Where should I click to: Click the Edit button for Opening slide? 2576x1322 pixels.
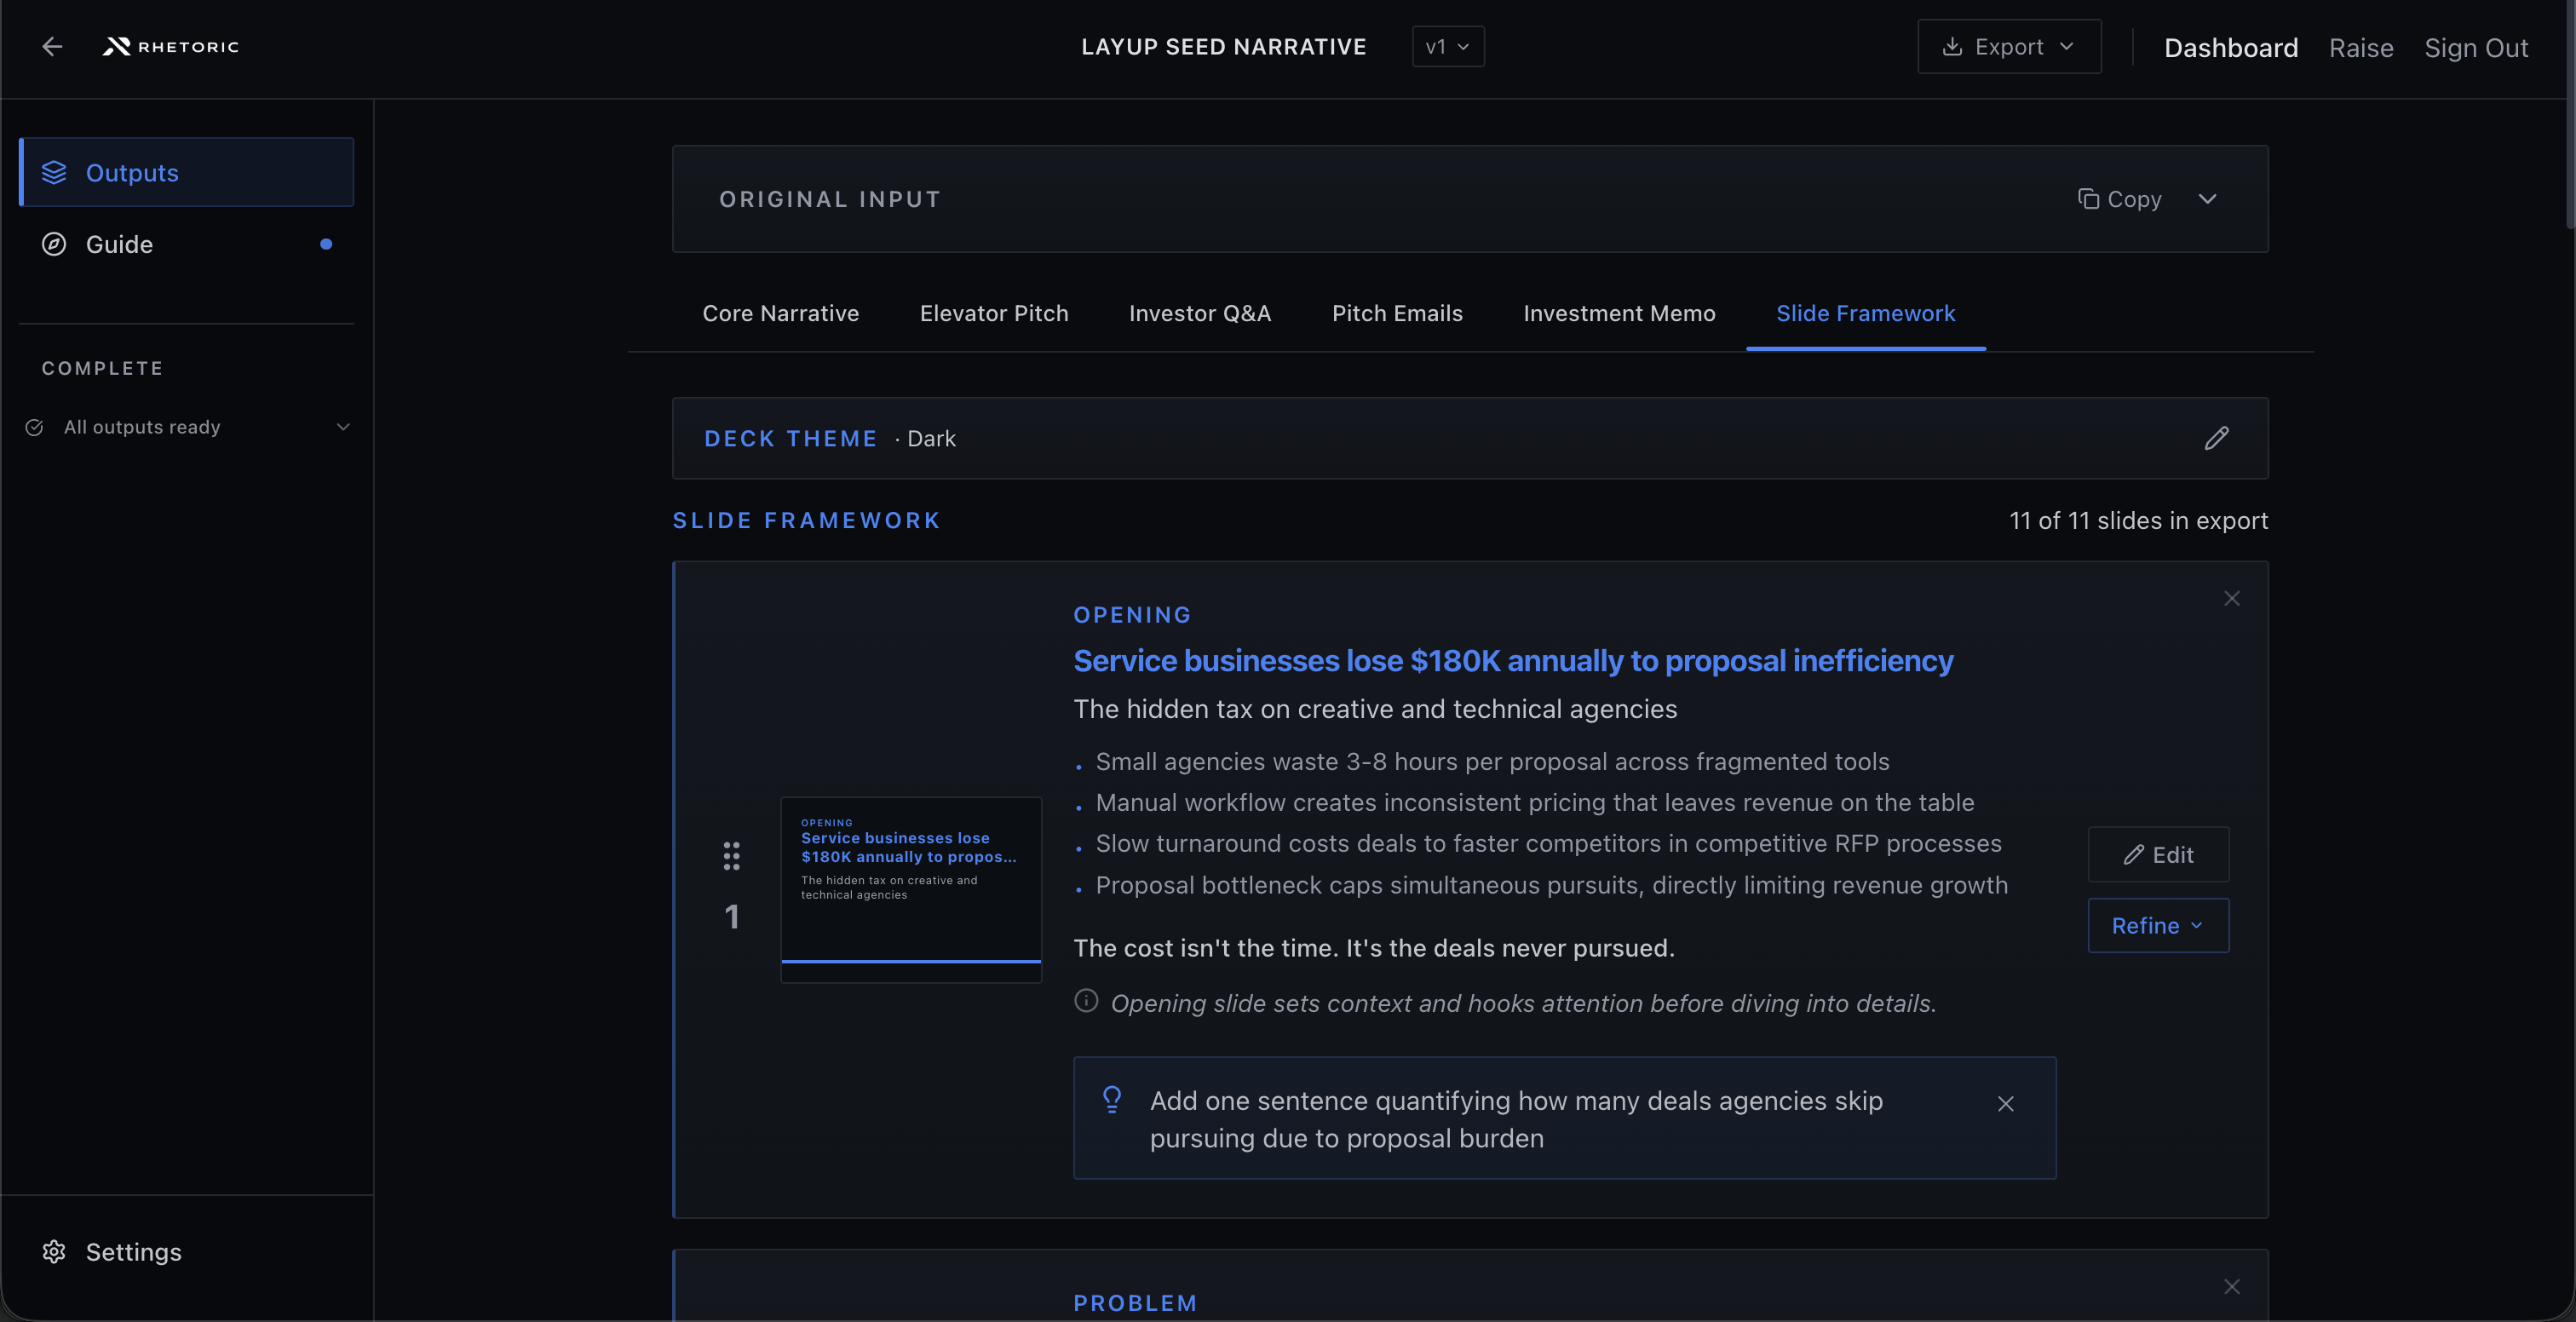[2157, 855]
